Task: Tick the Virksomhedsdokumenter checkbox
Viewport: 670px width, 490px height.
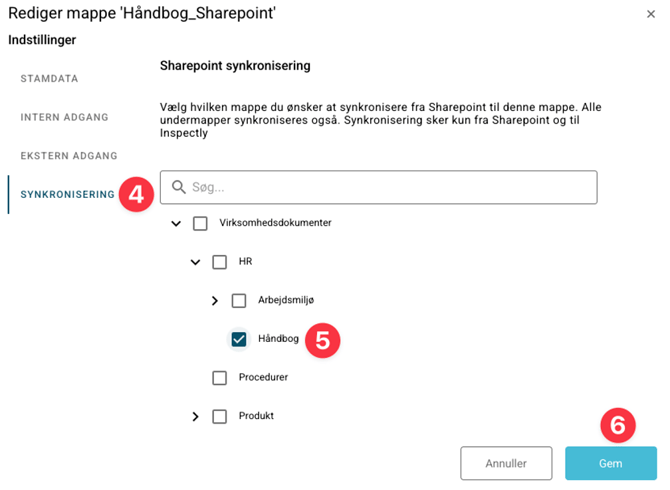Action: 200,223
